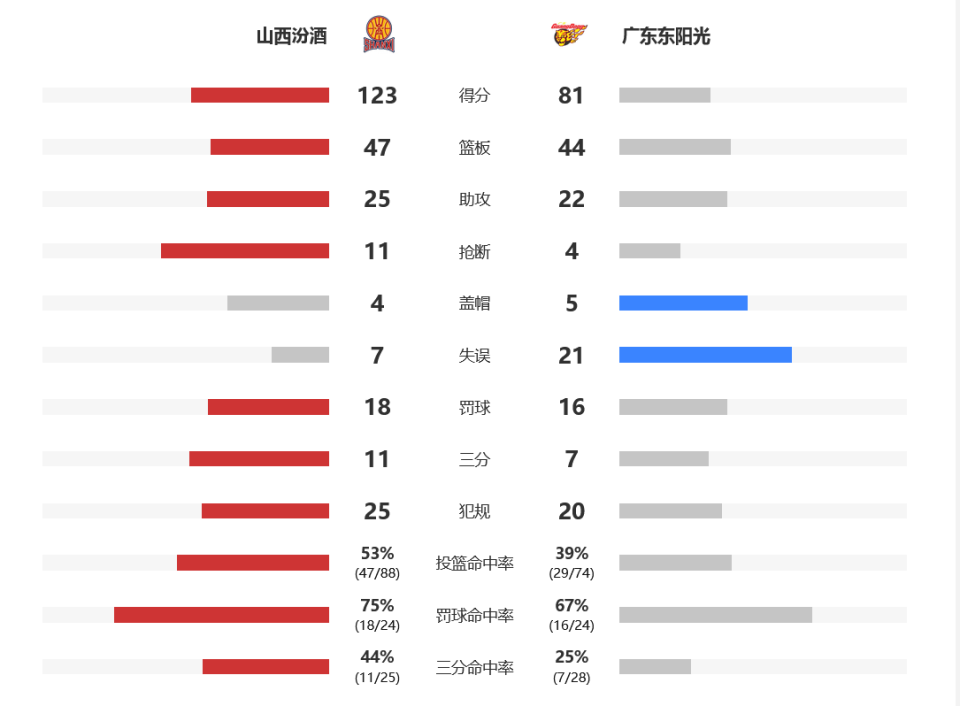Select the 三分命中率 row label

pyautogui.click(x=474, y=667)
